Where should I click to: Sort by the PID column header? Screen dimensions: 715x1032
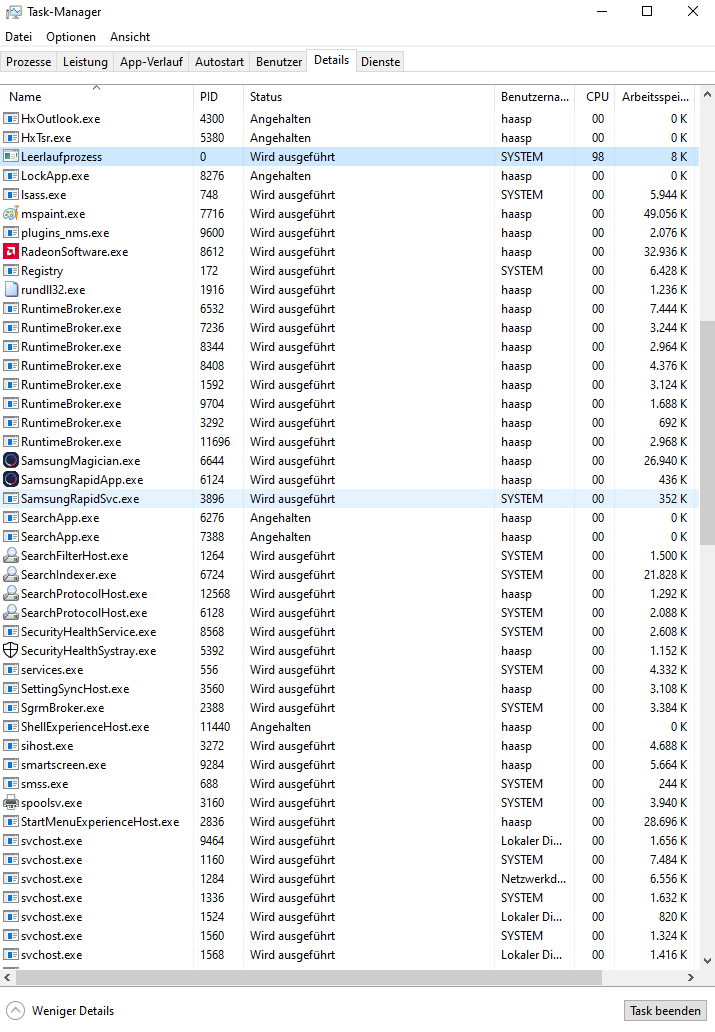[219, 97]
